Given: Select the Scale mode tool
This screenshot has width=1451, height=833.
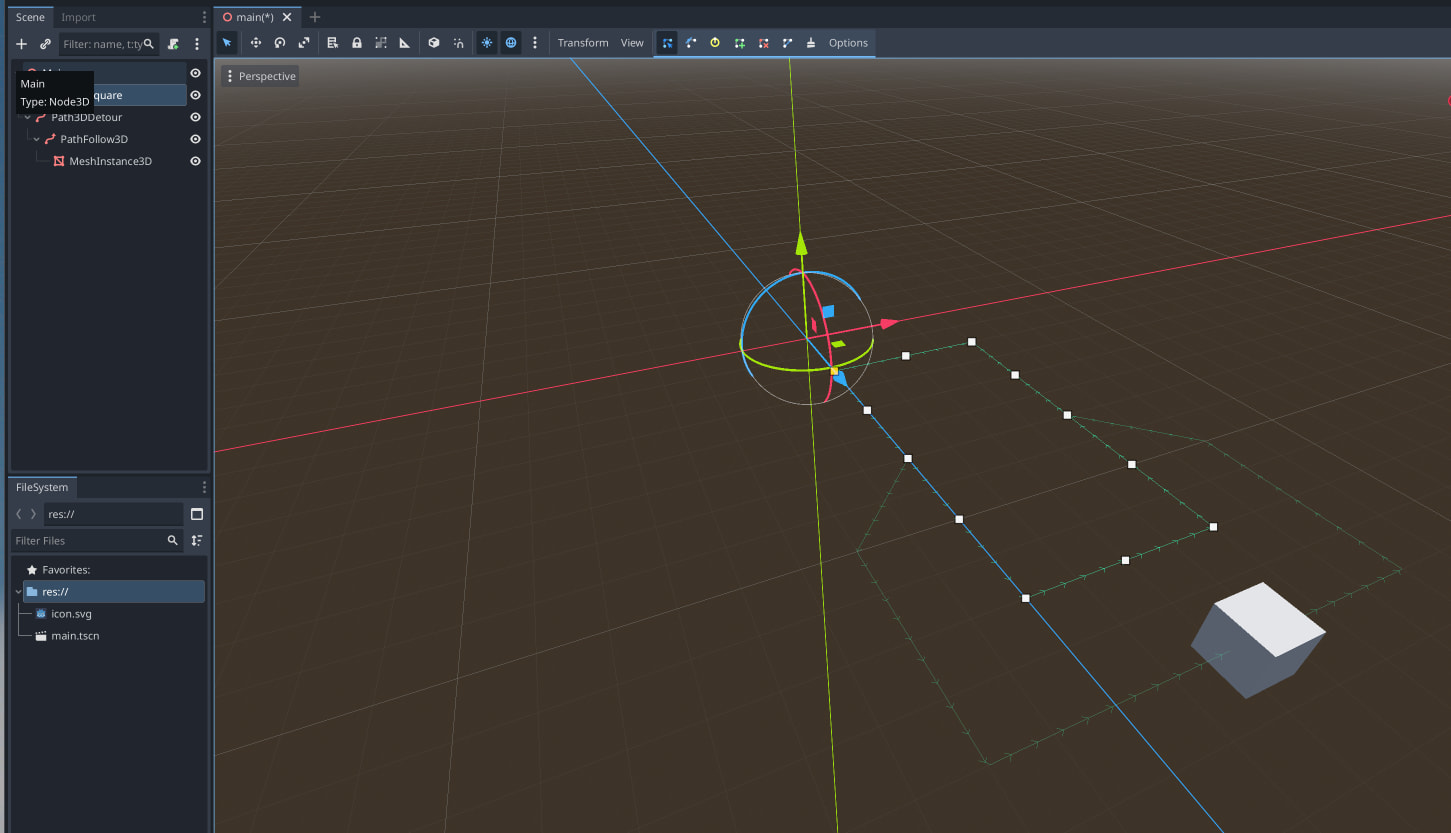Looking at the screenshot, I should 303,43.
